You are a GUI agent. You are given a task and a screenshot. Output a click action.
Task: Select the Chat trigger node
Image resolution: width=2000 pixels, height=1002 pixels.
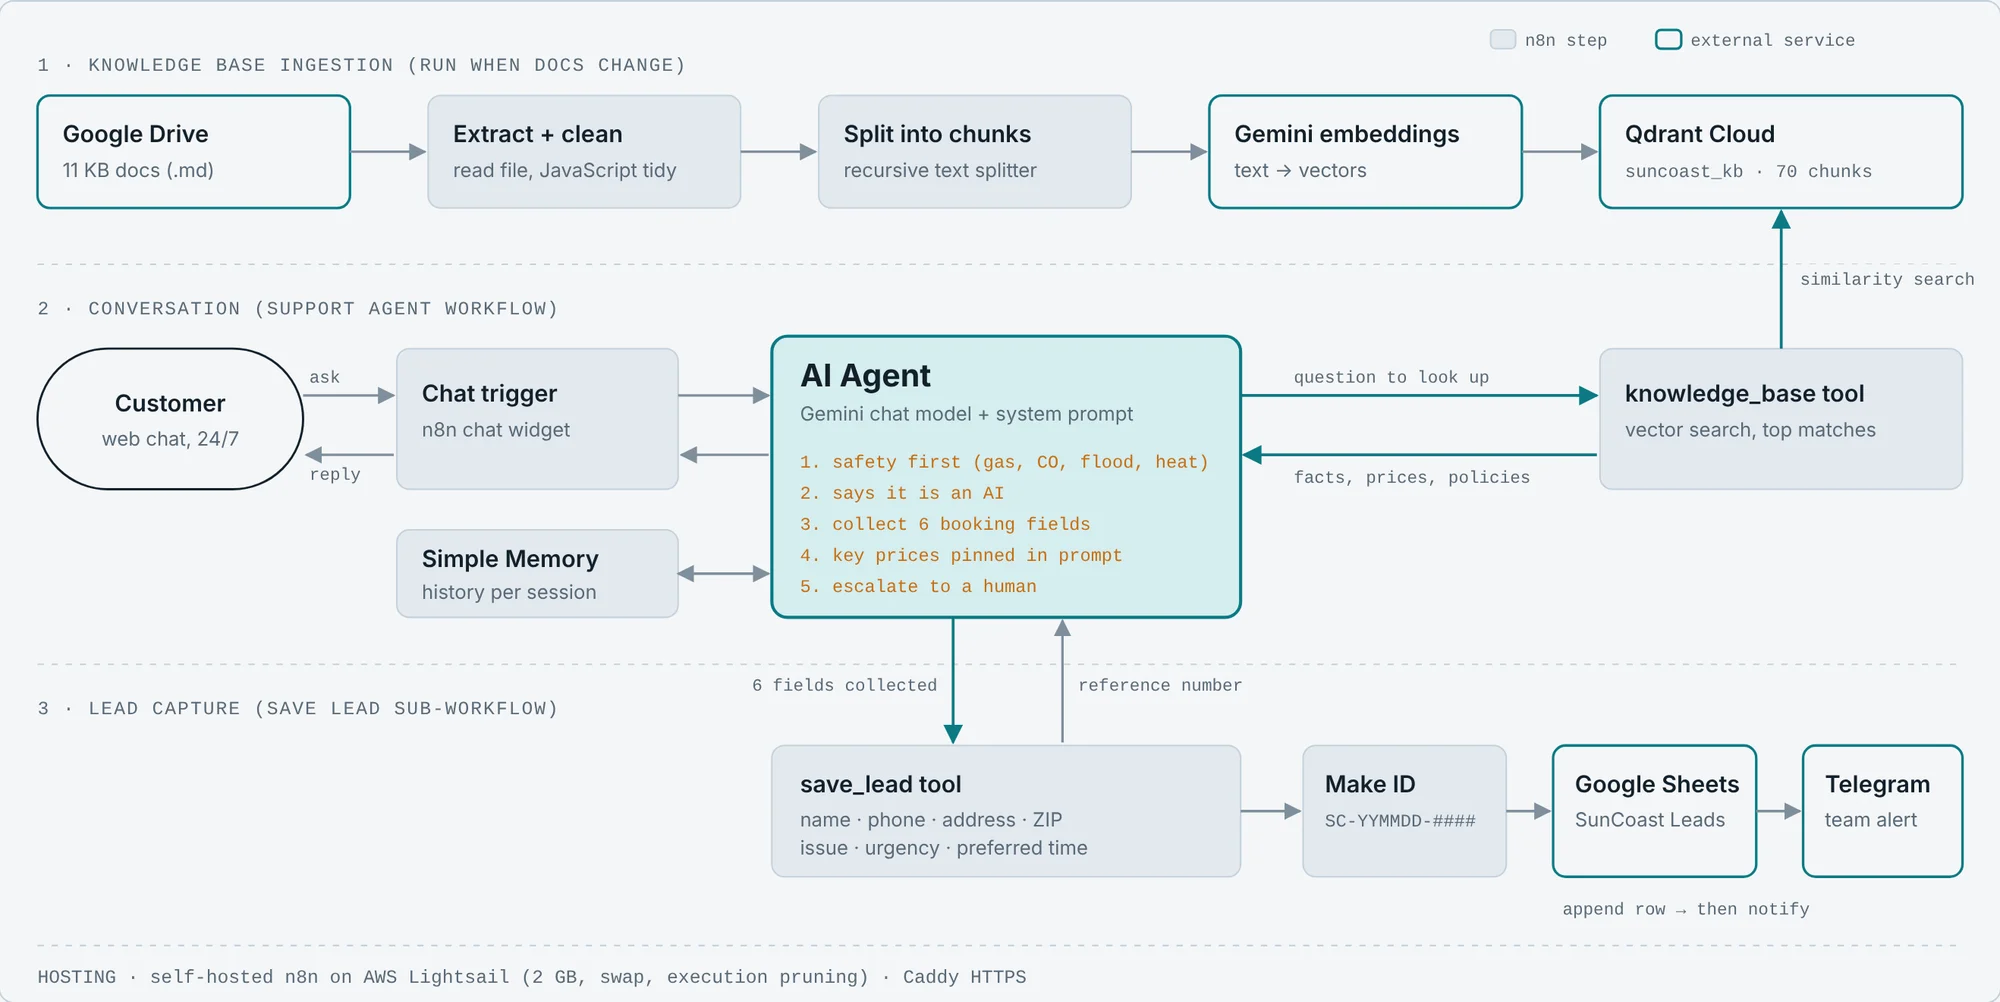point(537,419)
